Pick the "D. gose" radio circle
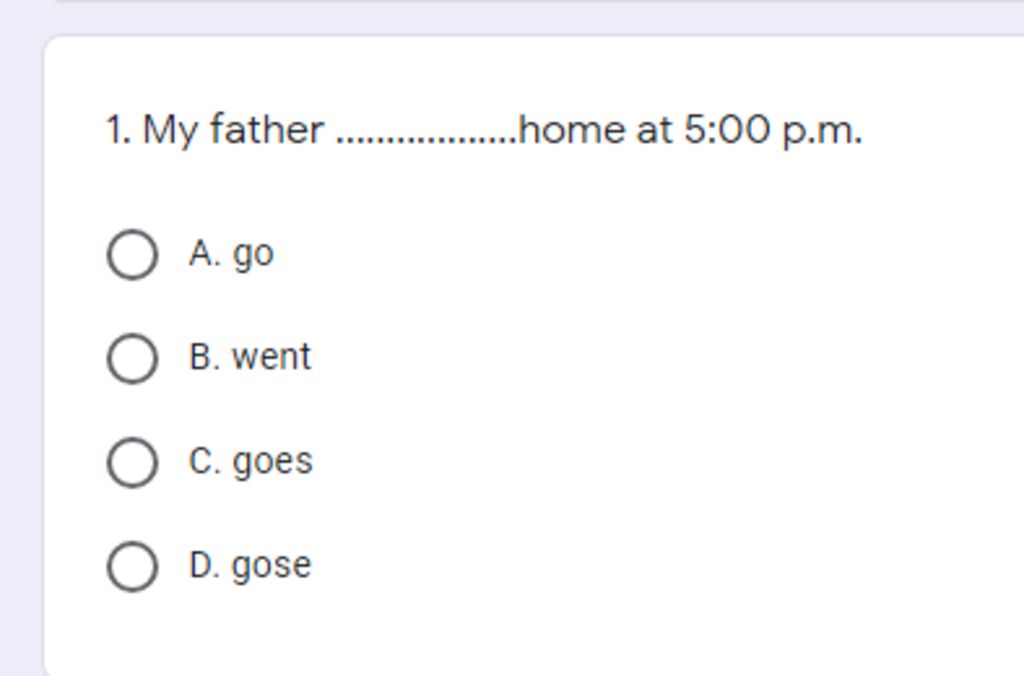This screenshot has width=1024, height=676. (133, 566)
